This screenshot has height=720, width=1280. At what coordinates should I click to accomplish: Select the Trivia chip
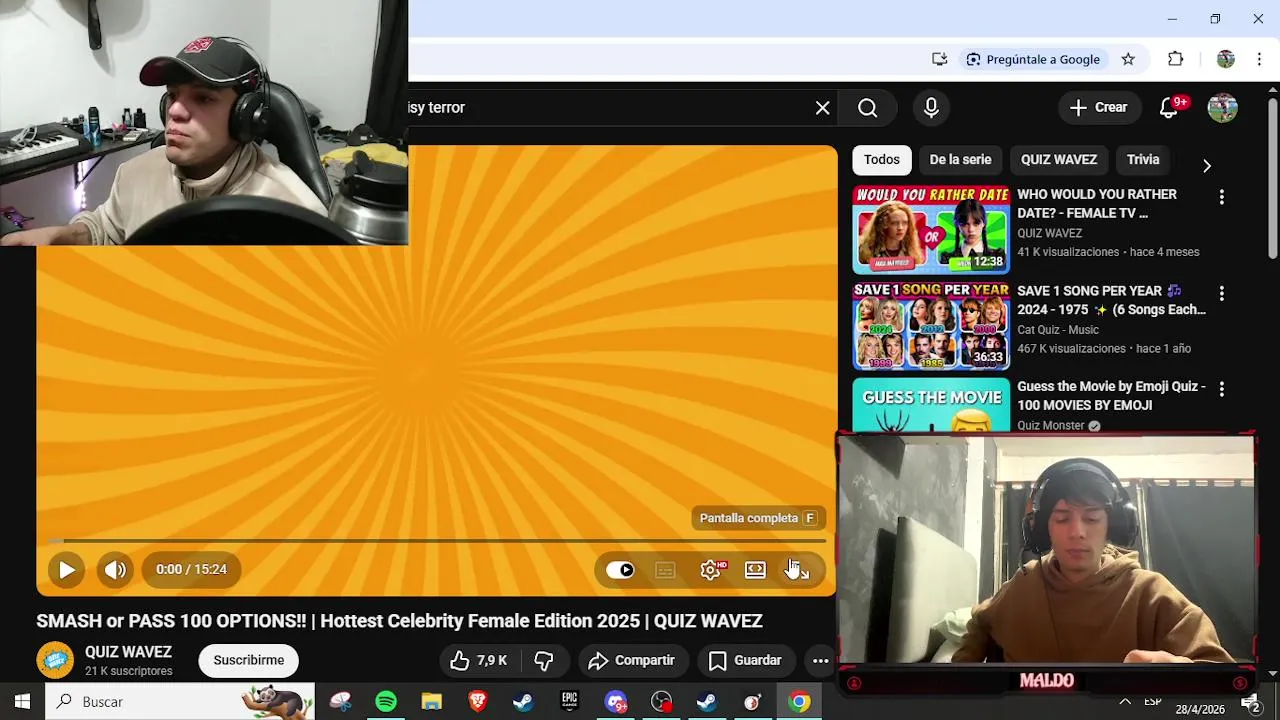[x=1143, y=160]
